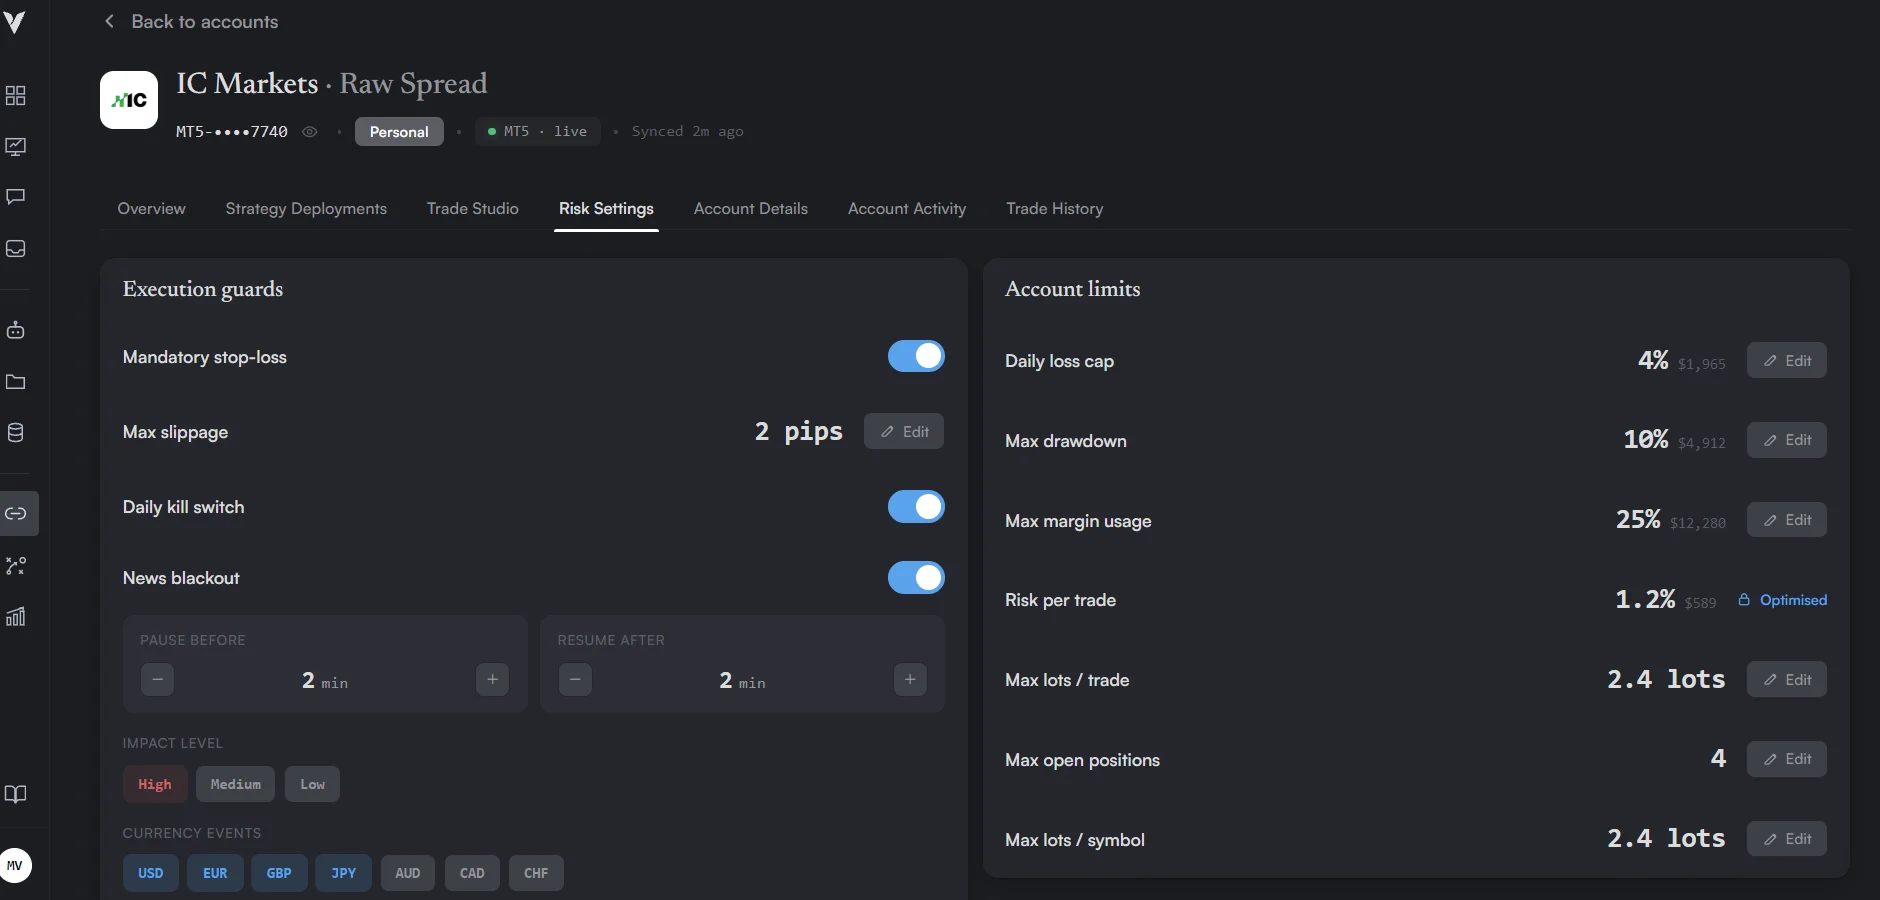Viewport: 1880px width, 900px height.
Task: Open the book documentation icon in sidebar
Action: coord(16,794)
